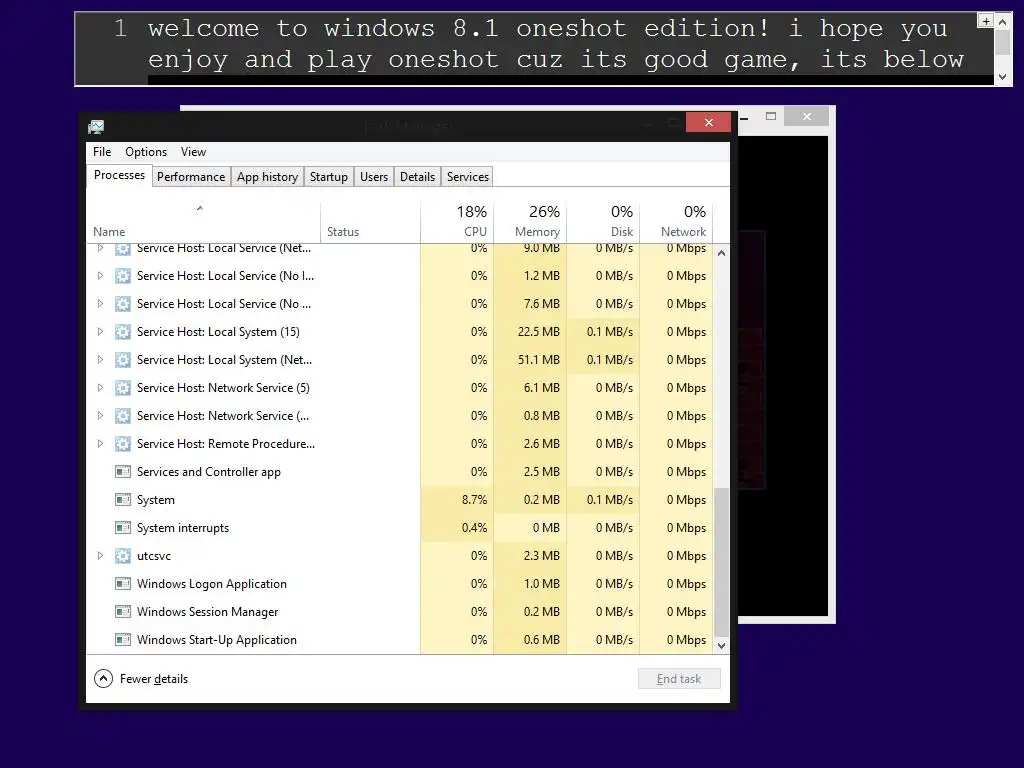
Task: Click gear icon of Network Service (... 0.8 MB row
Action: pyautogui.click(x=122, y=416)
